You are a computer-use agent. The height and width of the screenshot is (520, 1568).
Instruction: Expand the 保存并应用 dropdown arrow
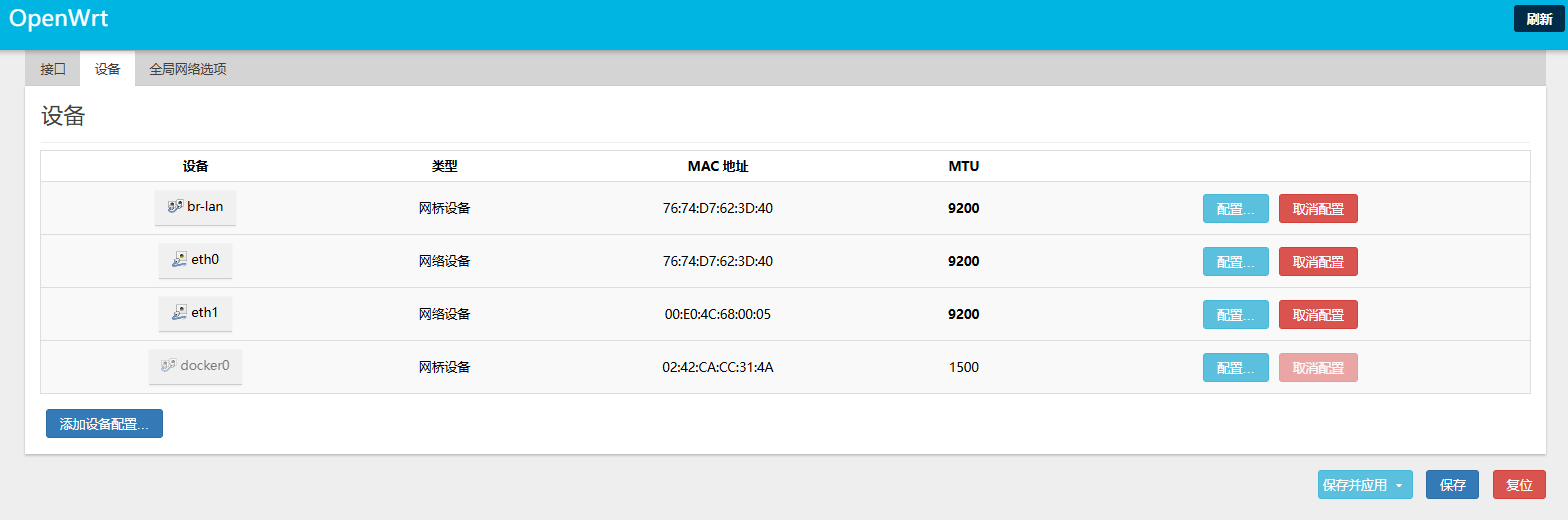pyautogui.click(x=1399, y=486)
